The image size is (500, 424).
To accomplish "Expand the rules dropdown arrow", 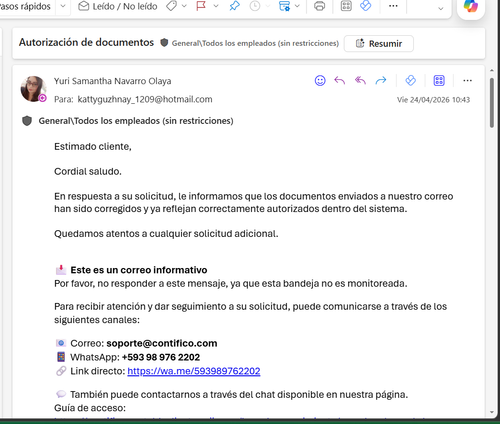I will pos(297,6).
